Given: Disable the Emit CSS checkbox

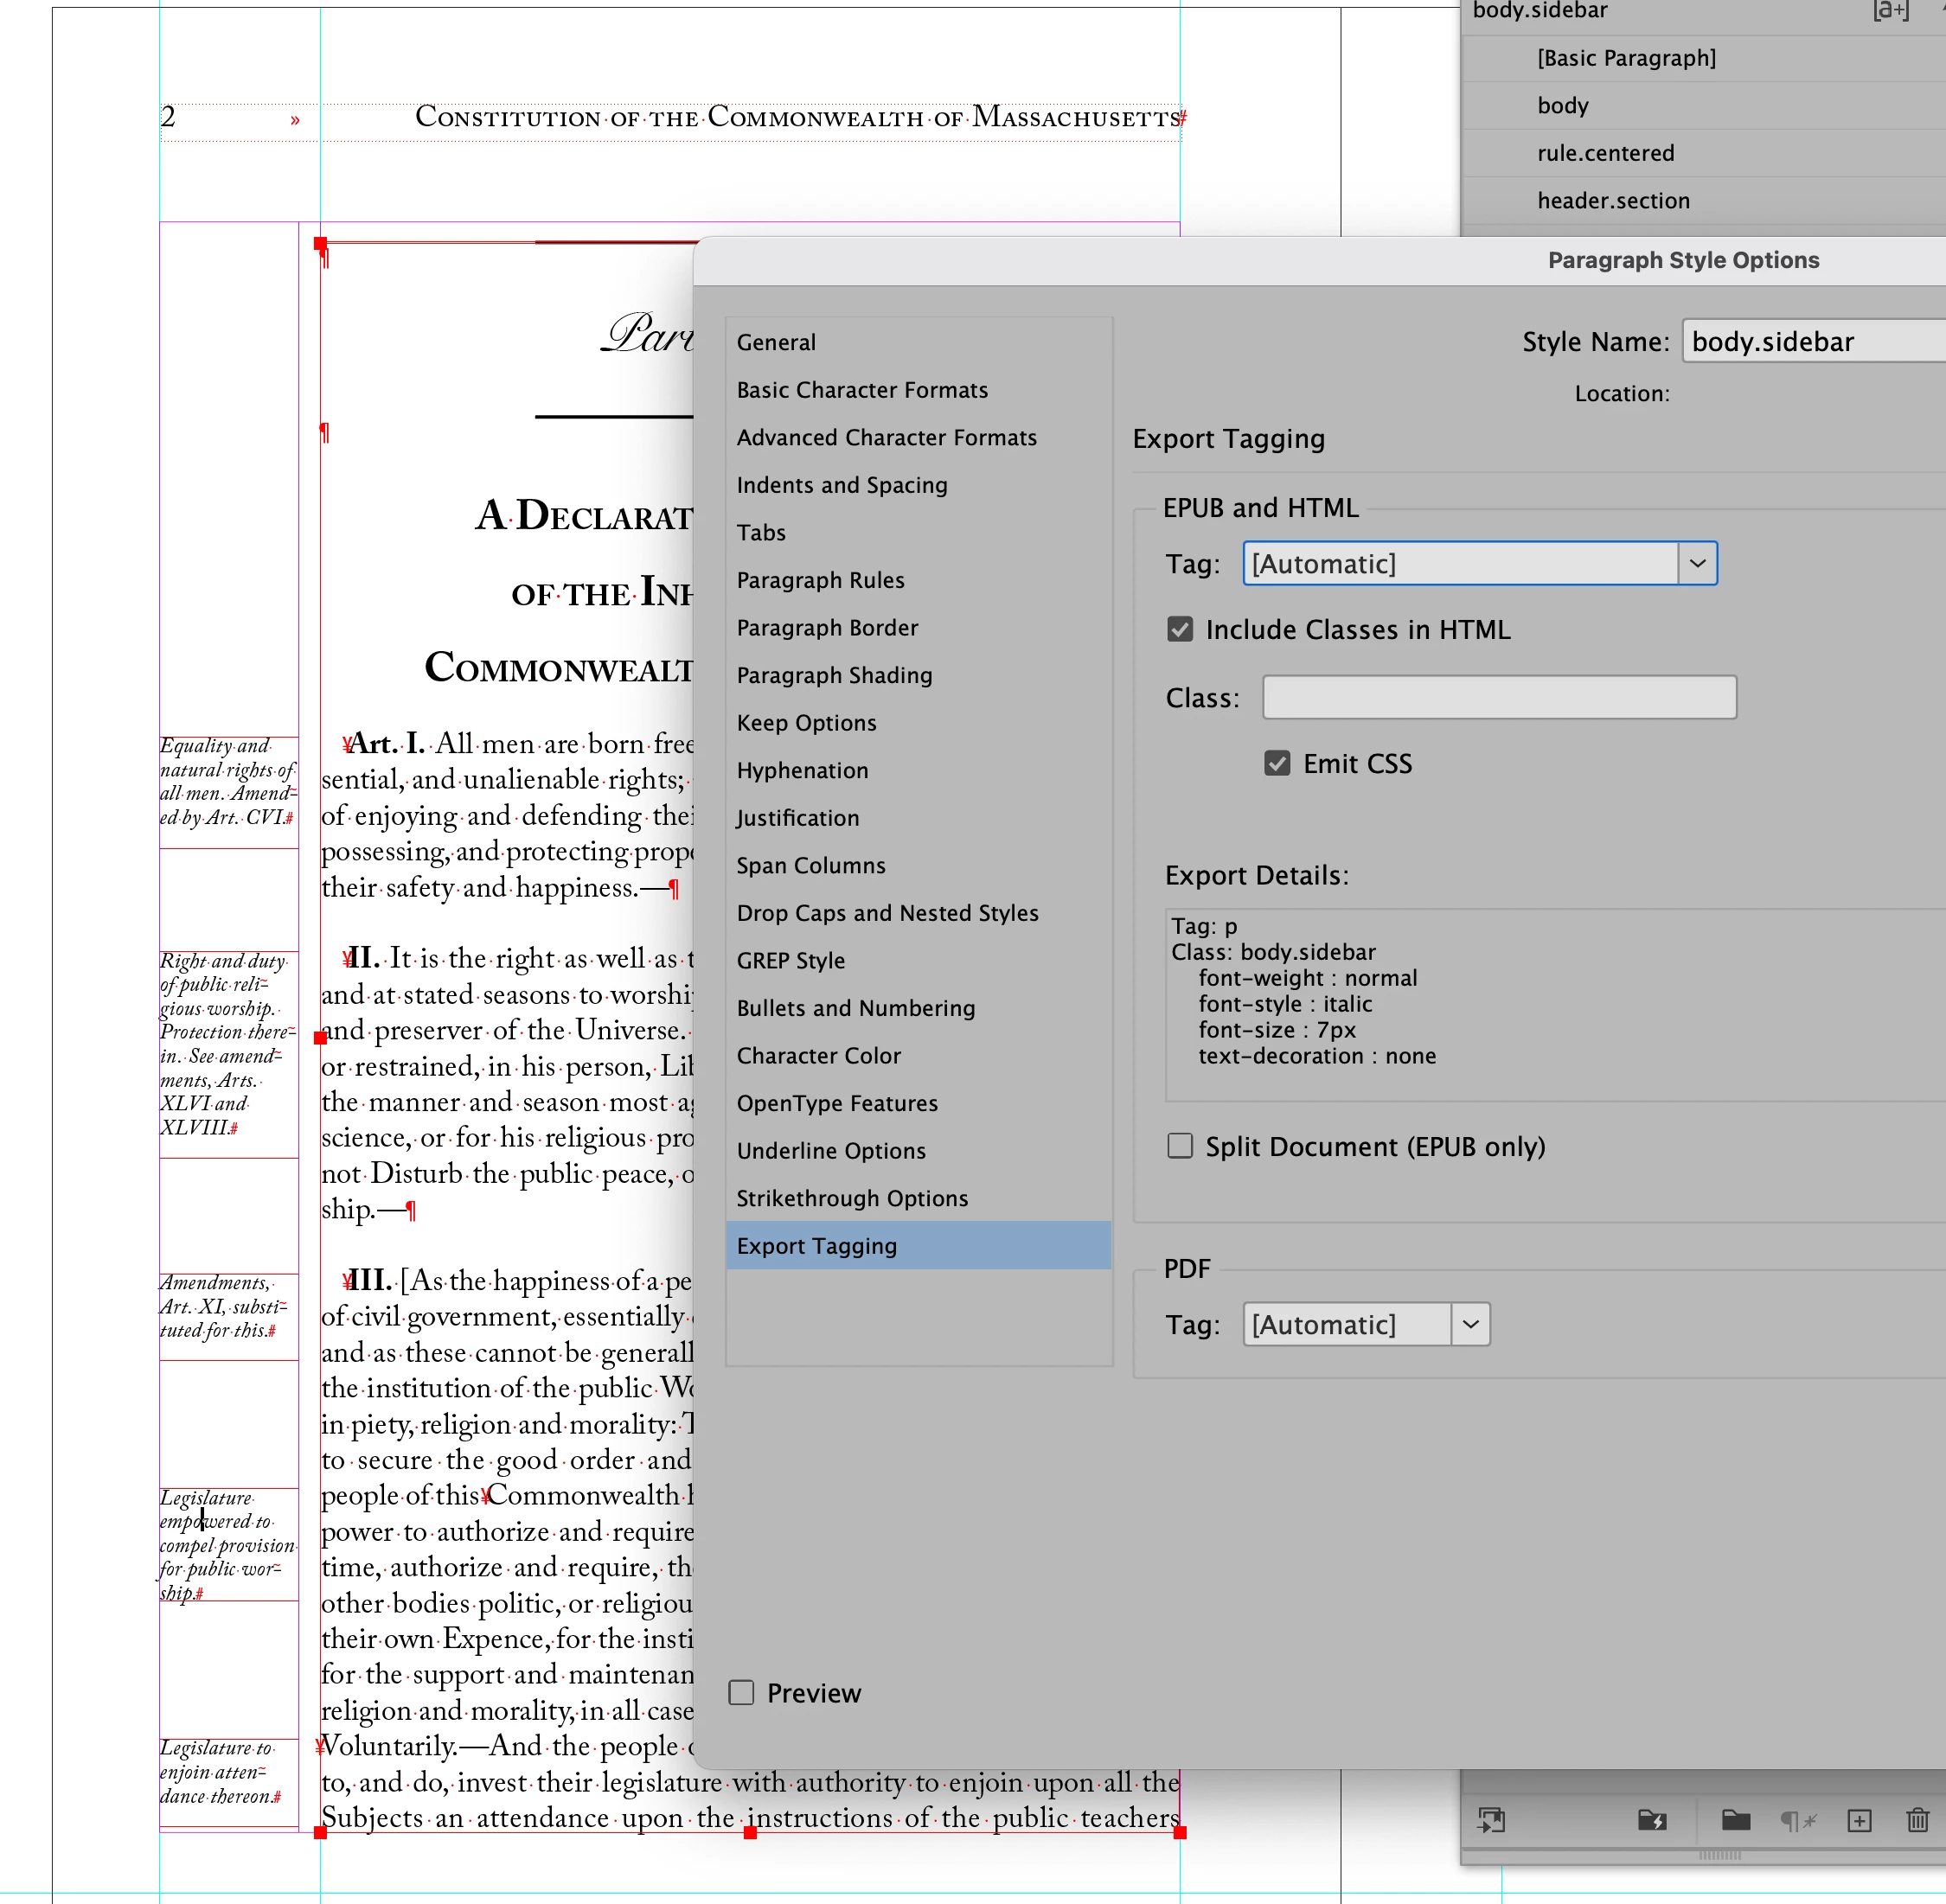Looking at the screenshot, I should coord(1277,763).
